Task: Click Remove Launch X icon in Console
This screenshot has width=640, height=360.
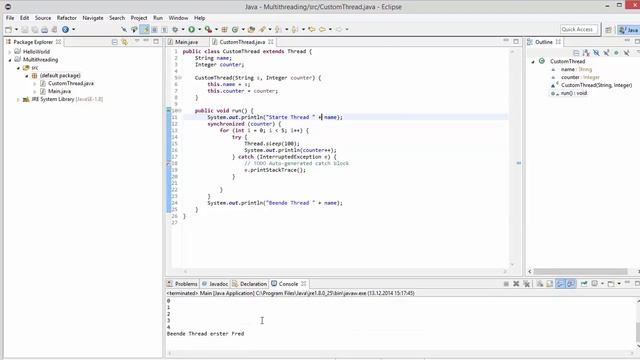Action: coord(516,284)
